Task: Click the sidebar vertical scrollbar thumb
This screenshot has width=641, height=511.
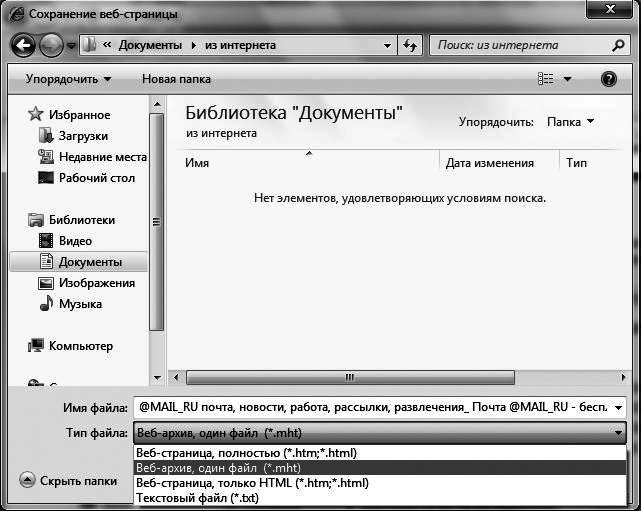Action: click(157, 222)
